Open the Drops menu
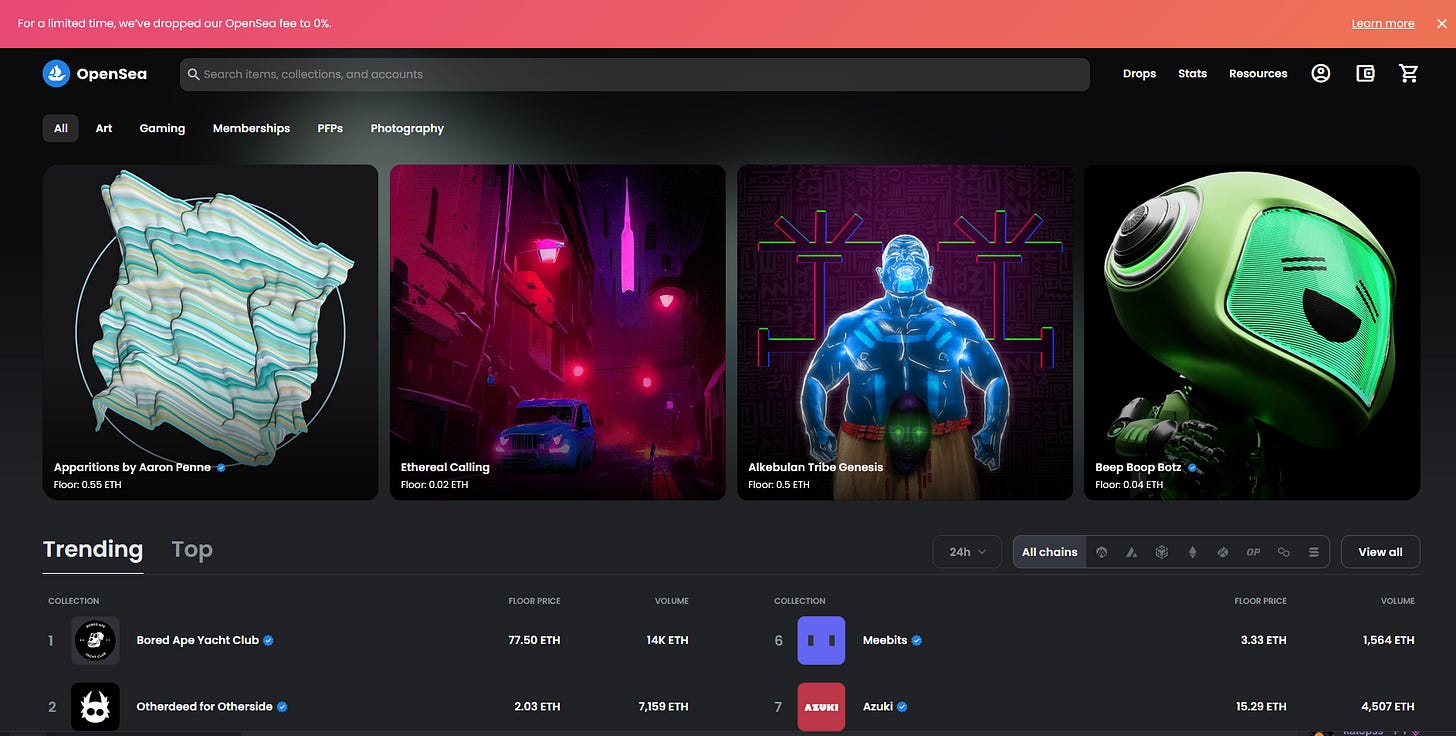The height and width of the screenshot is (736, 1456). click(1139, 74)
